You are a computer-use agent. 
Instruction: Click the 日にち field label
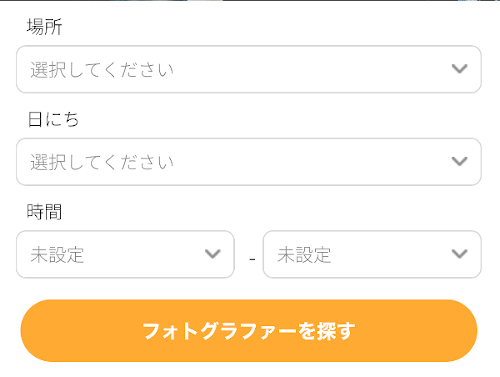pyautogui.click(x=53, y=119)
